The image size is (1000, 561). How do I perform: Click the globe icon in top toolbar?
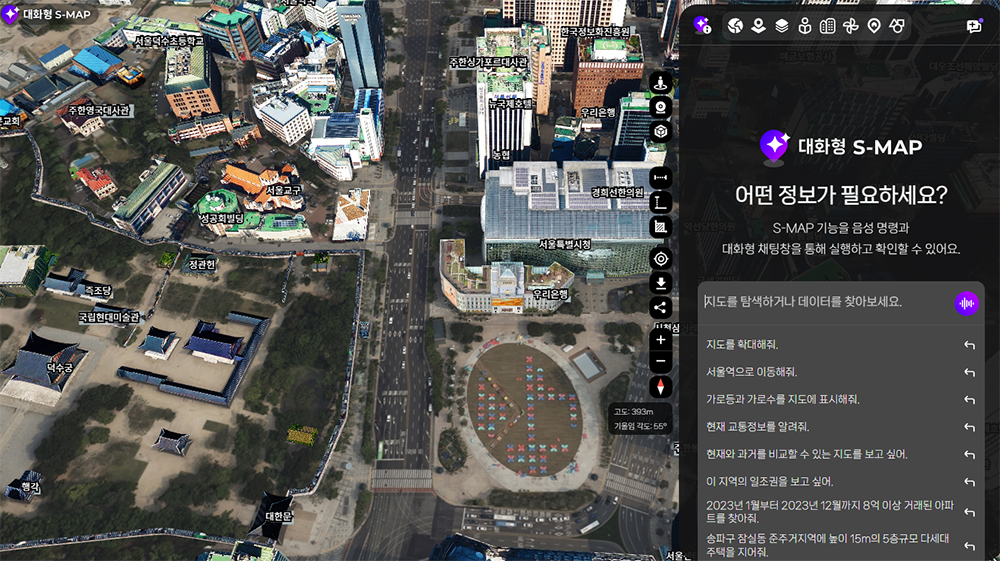click(736, 26)
